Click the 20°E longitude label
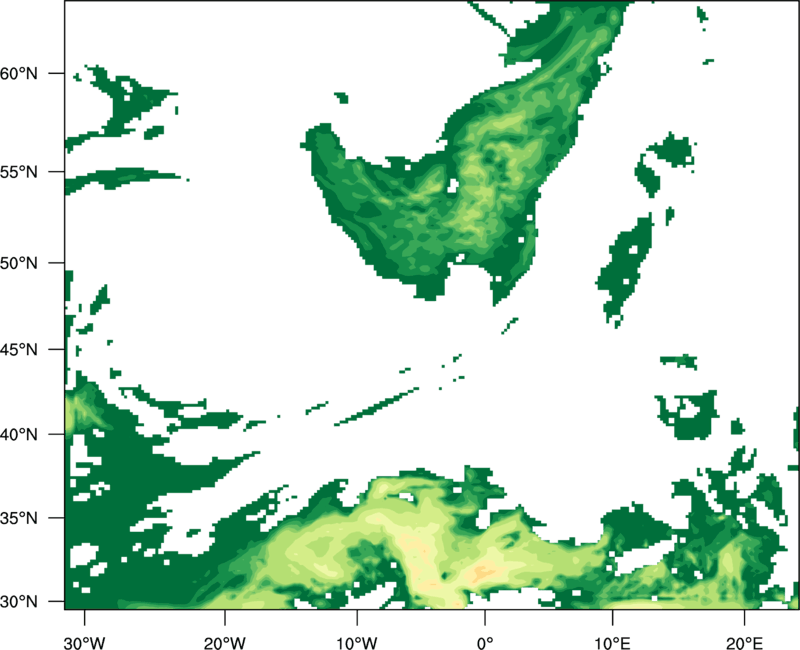Image resolution: width=800 pixels, height=650 pixels. (x=744, y=643)
